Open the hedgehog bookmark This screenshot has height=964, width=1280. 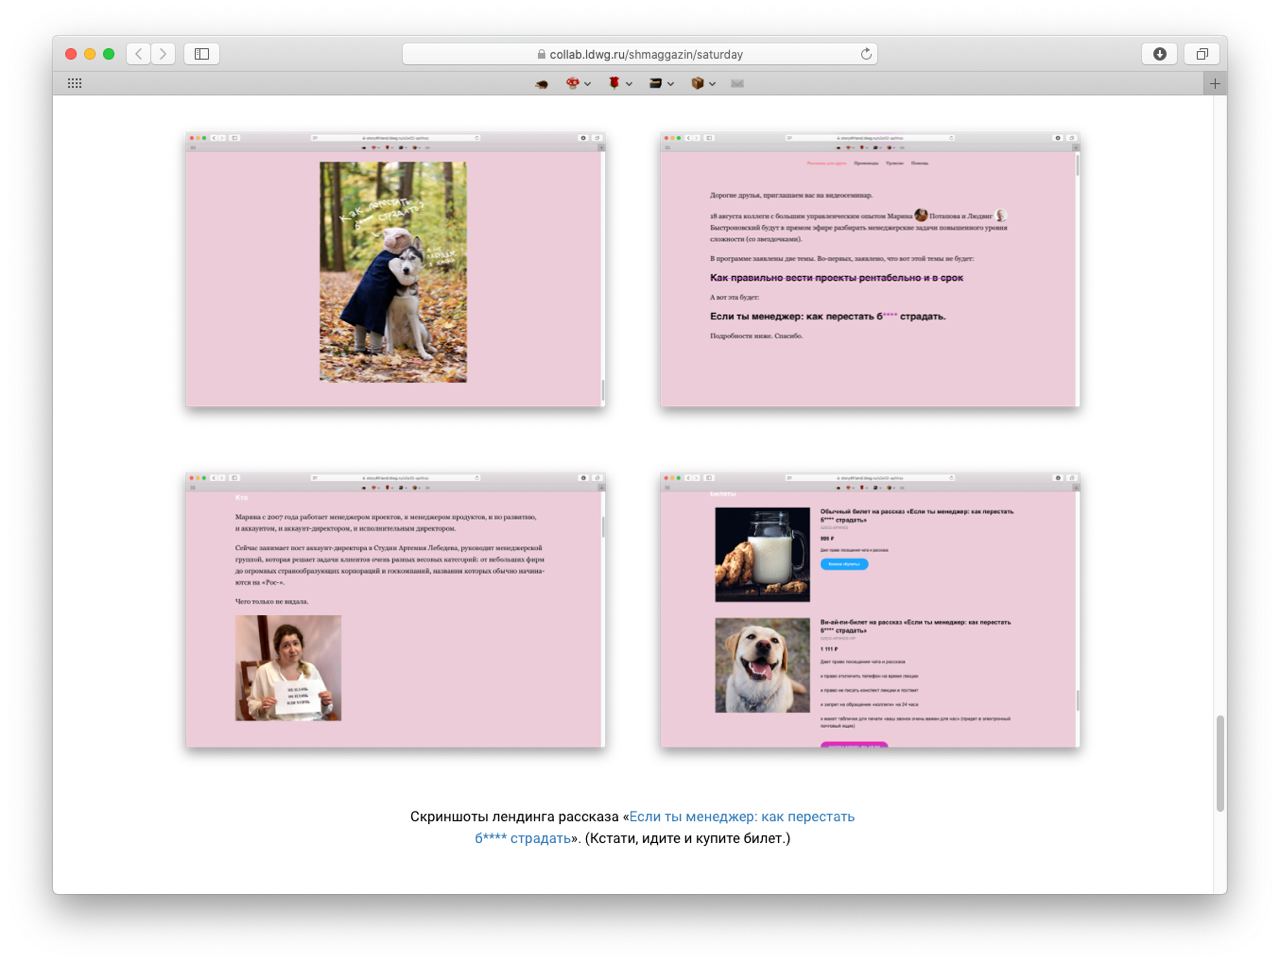coord(541,84)
